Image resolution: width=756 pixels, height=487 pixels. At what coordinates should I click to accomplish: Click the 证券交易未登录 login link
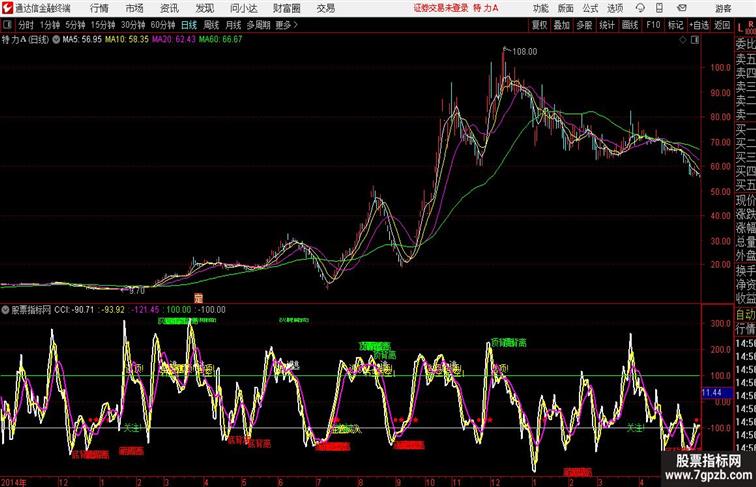(x=441, y=8)
